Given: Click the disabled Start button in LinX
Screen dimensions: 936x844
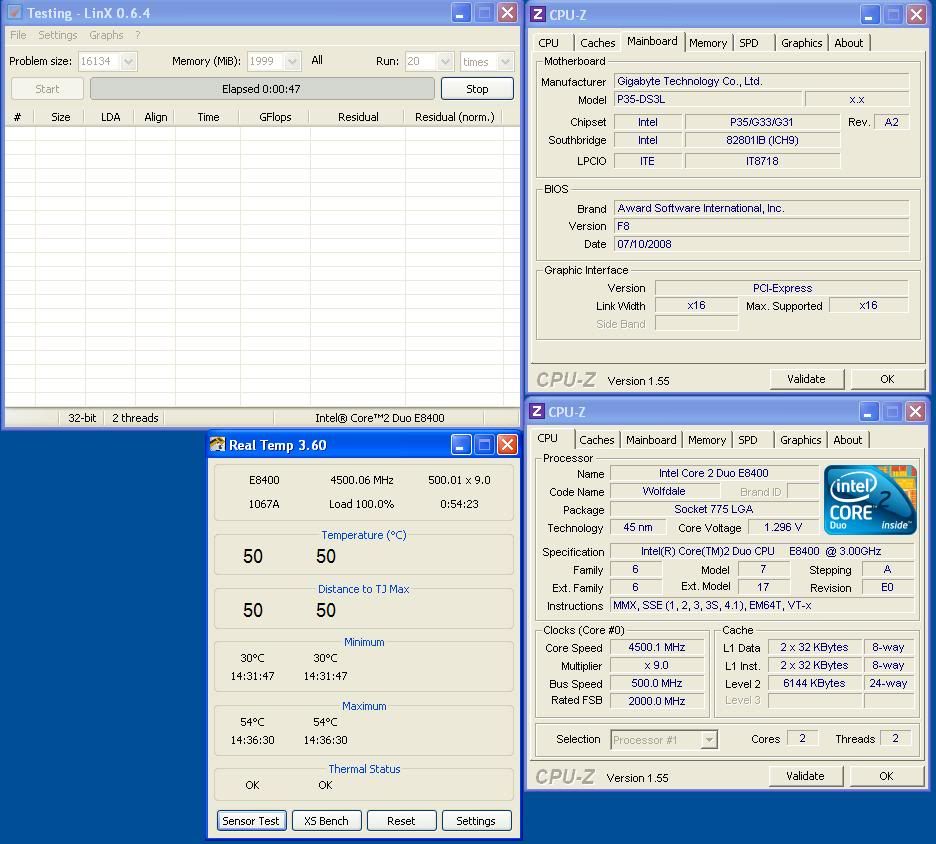Looking at the screenshot, I should [47, 89].
